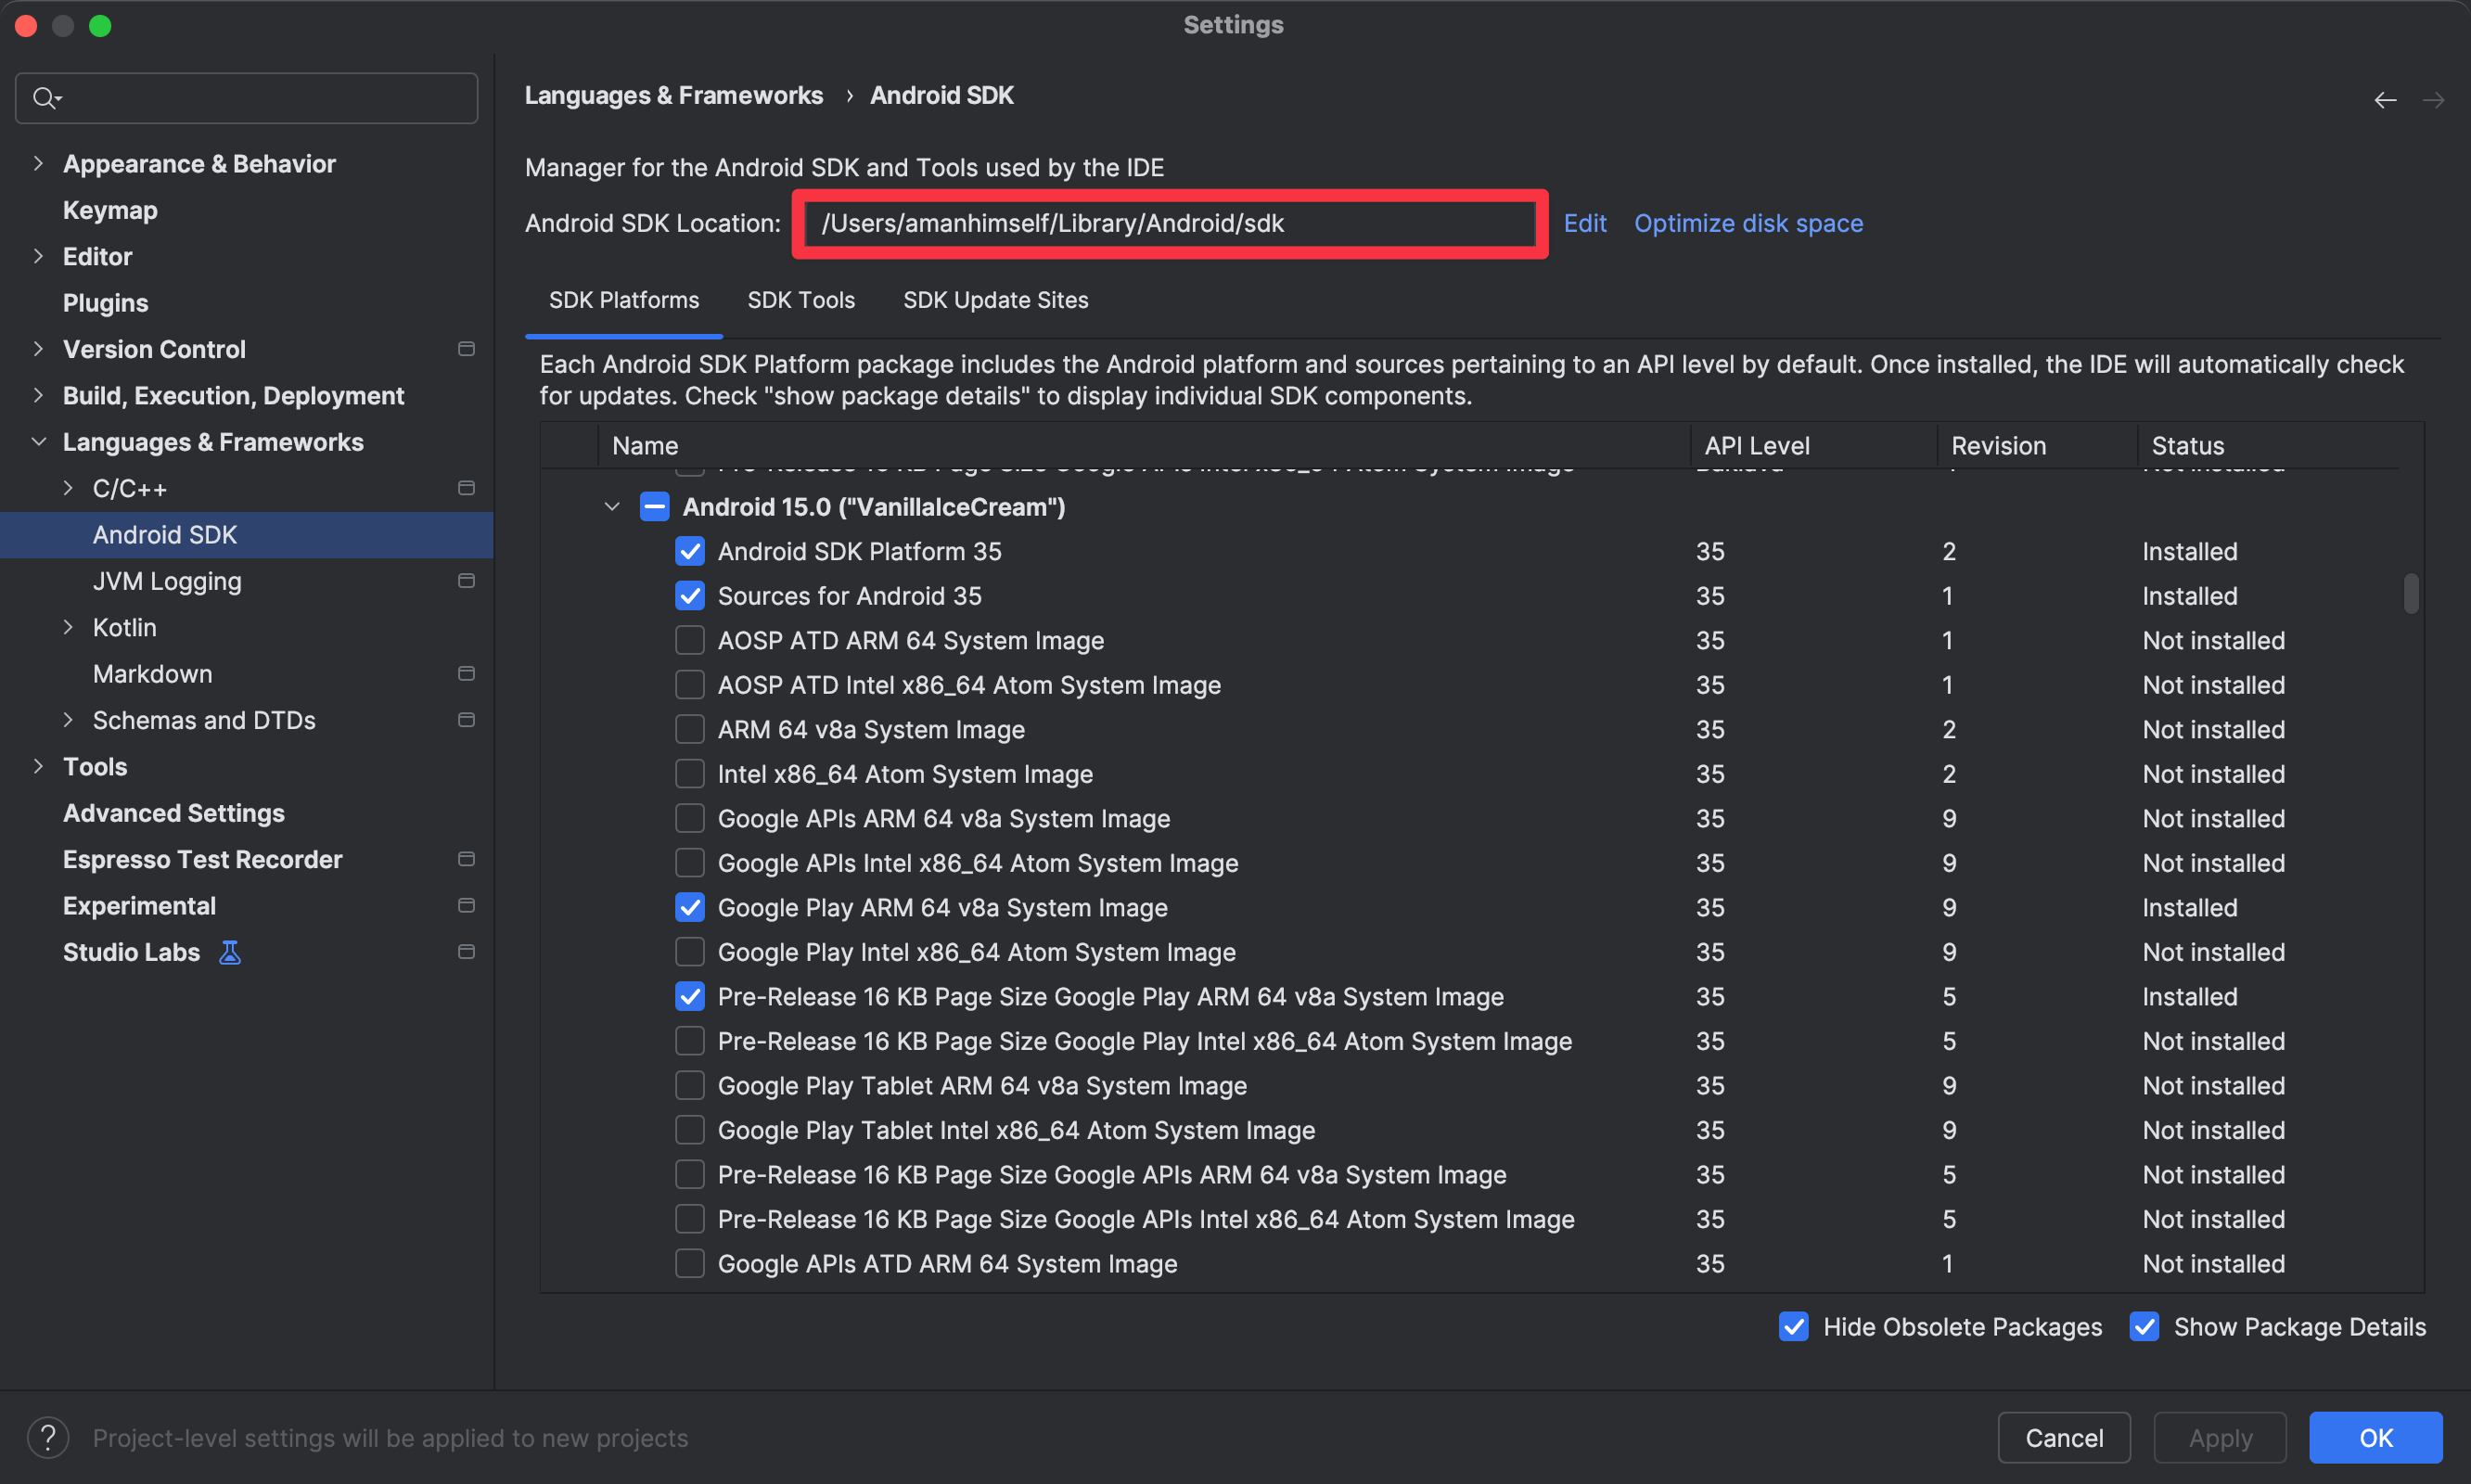Expand the Kotlin section in the sidebar
The width and height of the screenshot is (2471, 1484).
(x=68, y=627)
